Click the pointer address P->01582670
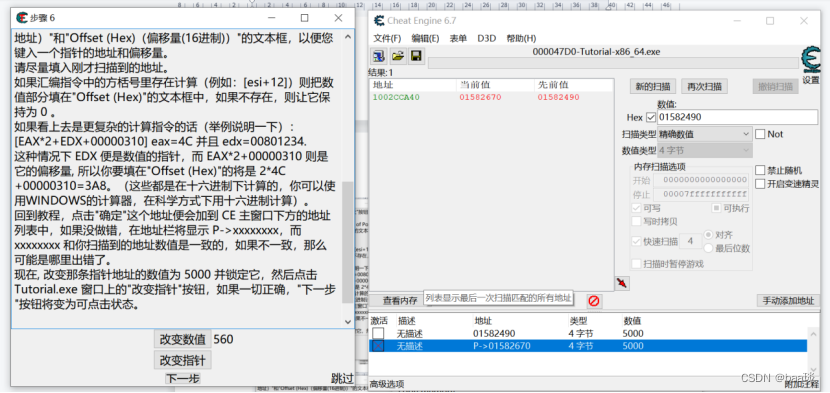Viewport: 830px width, 393px height. [501, 346]
